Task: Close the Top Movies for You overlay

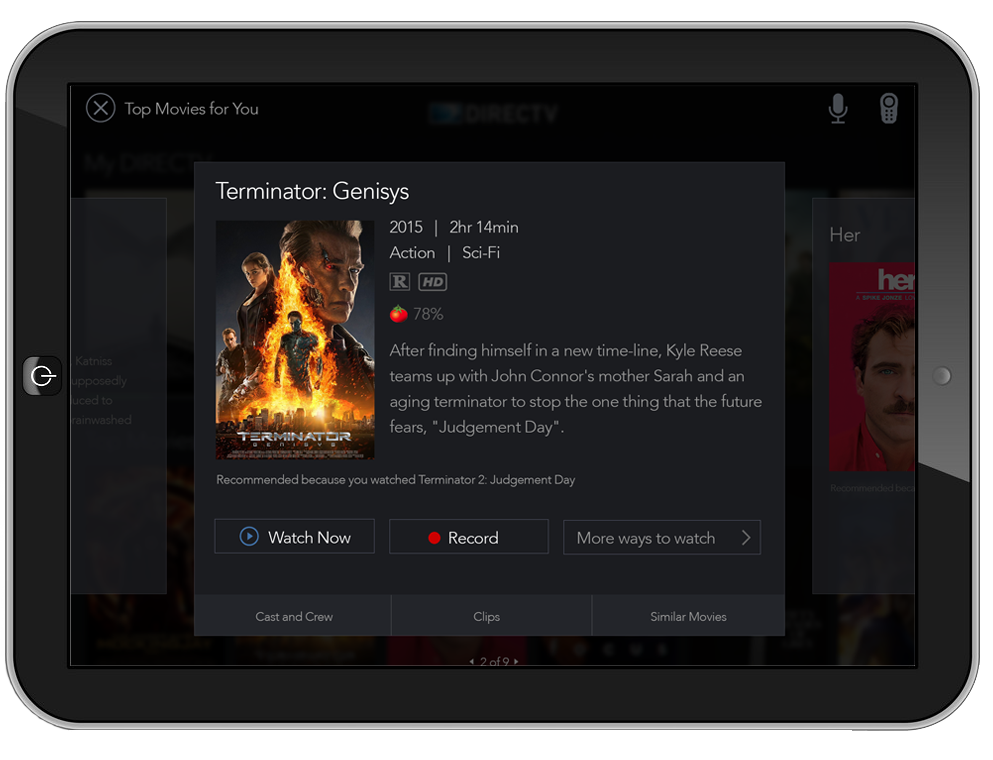Action: pyautogui.click(x=100, y=108)
